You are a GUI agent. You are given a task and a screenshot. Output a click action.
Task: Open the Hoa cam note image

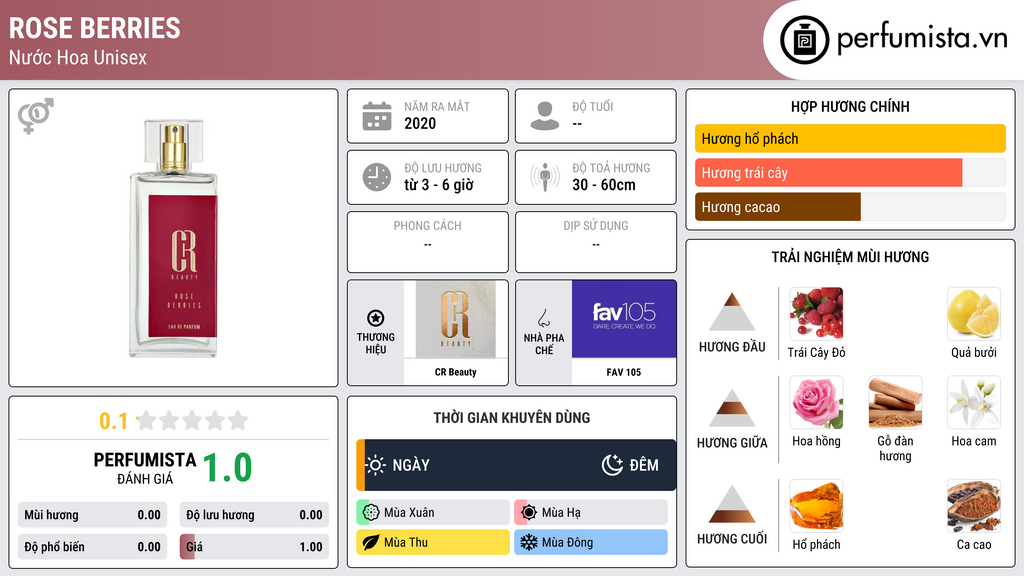974,402
